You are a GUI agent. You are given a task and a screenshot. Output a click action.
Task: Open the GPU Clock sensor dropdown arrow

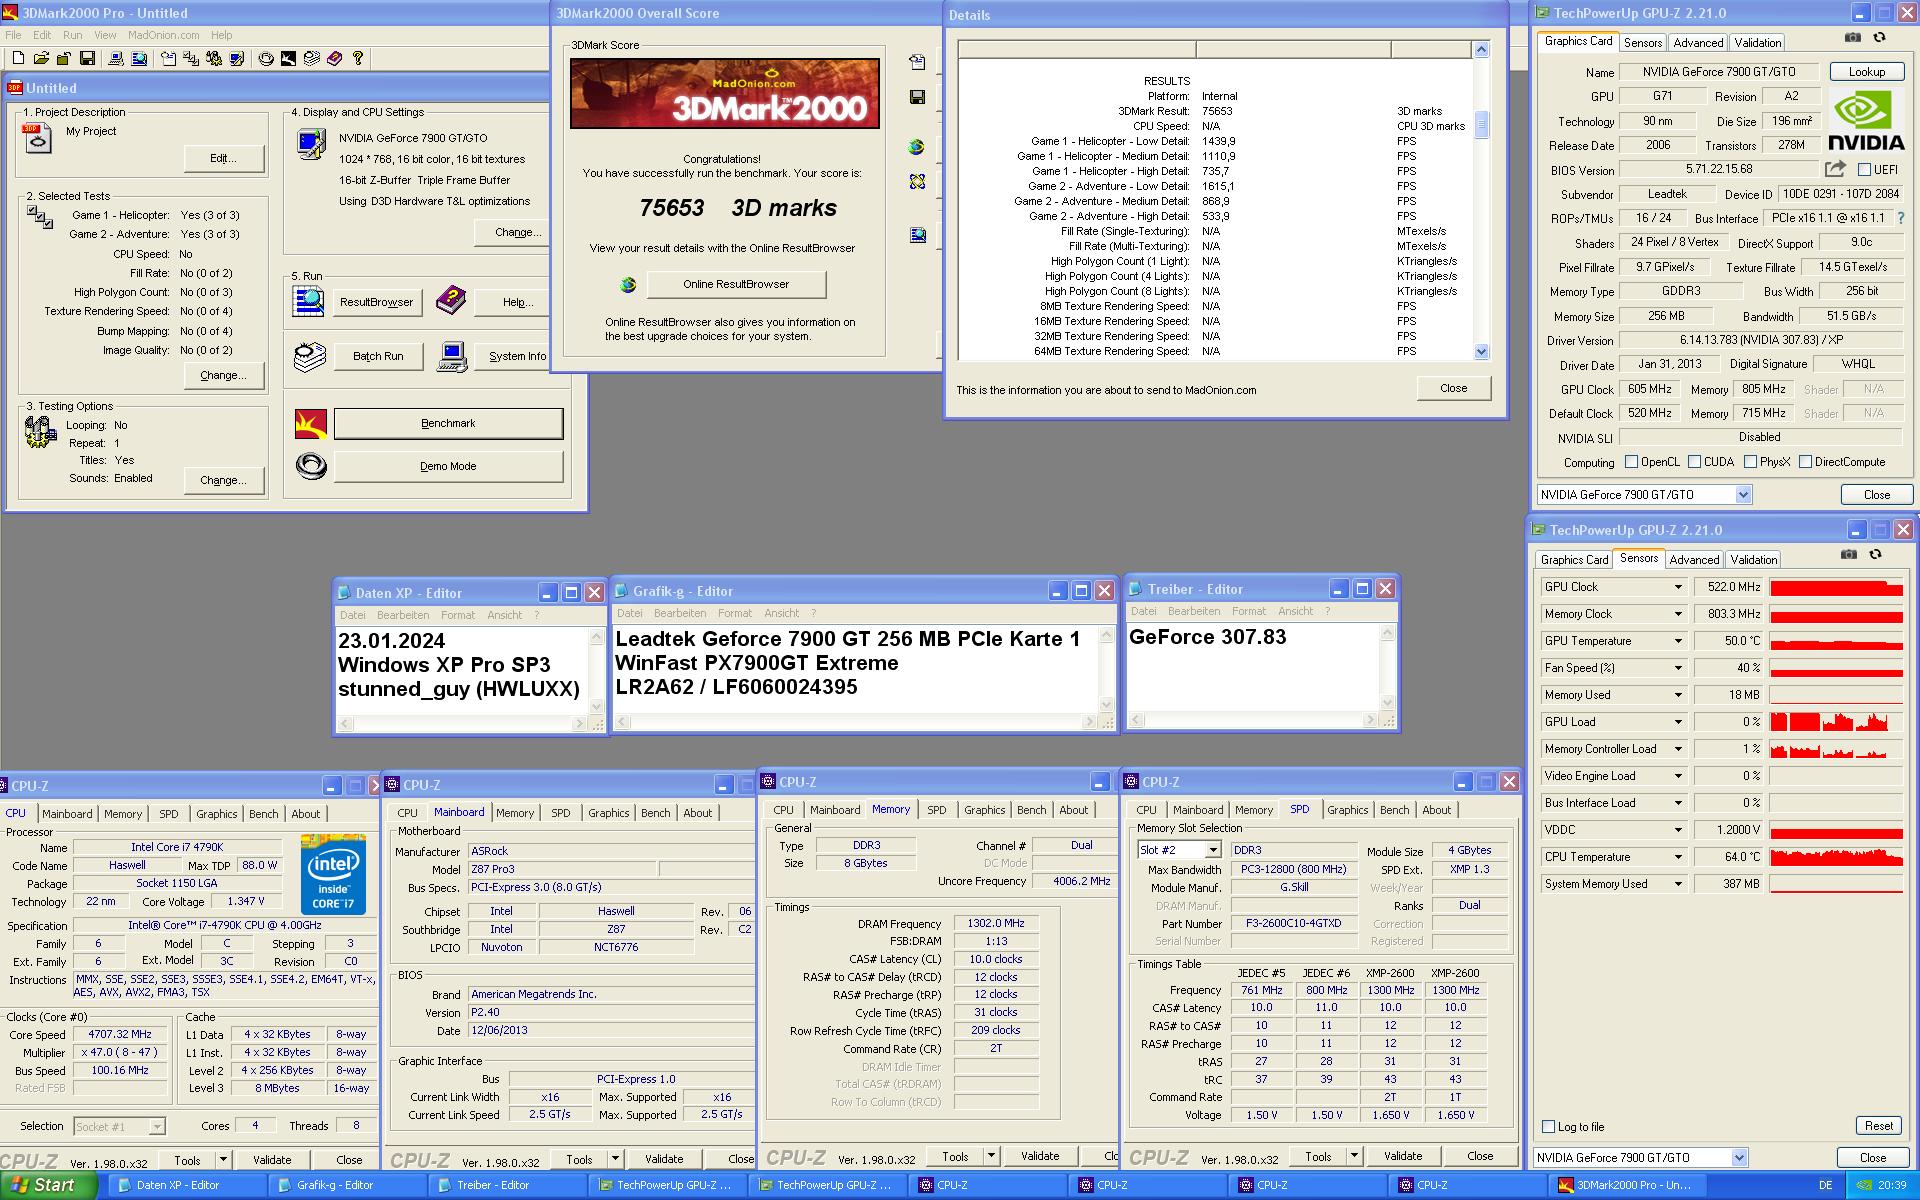(x=1678, y=587)
